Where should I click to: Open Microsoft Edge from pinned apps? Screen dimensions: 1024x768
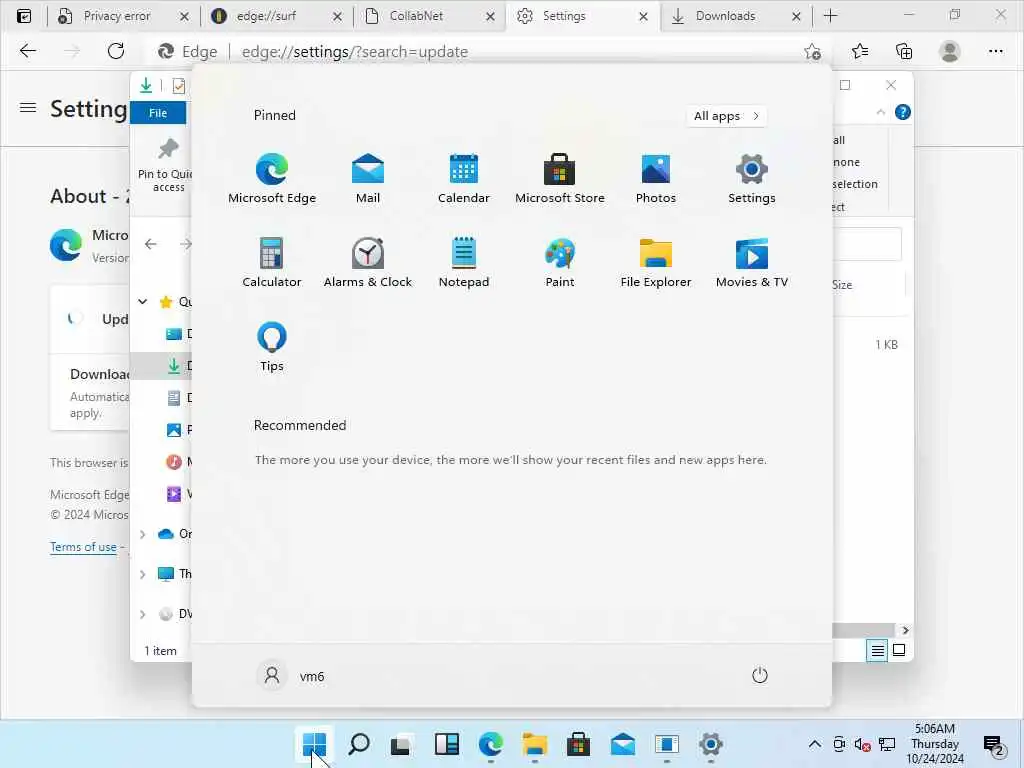tap(272, 178)
